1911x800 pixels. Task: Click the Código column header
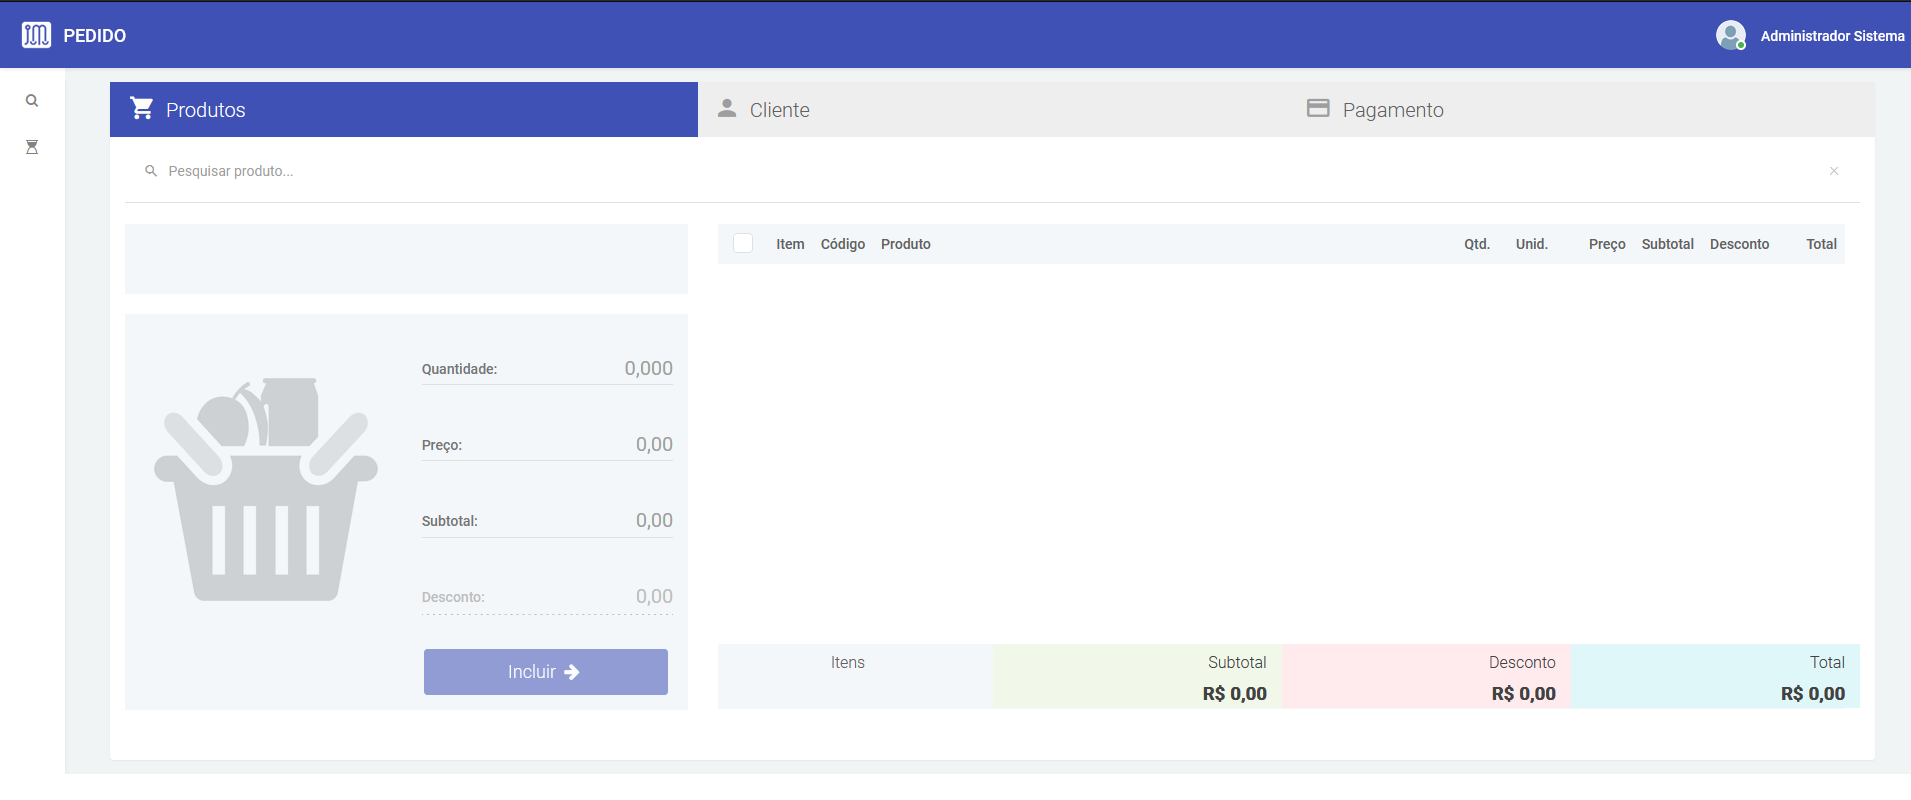842,244
